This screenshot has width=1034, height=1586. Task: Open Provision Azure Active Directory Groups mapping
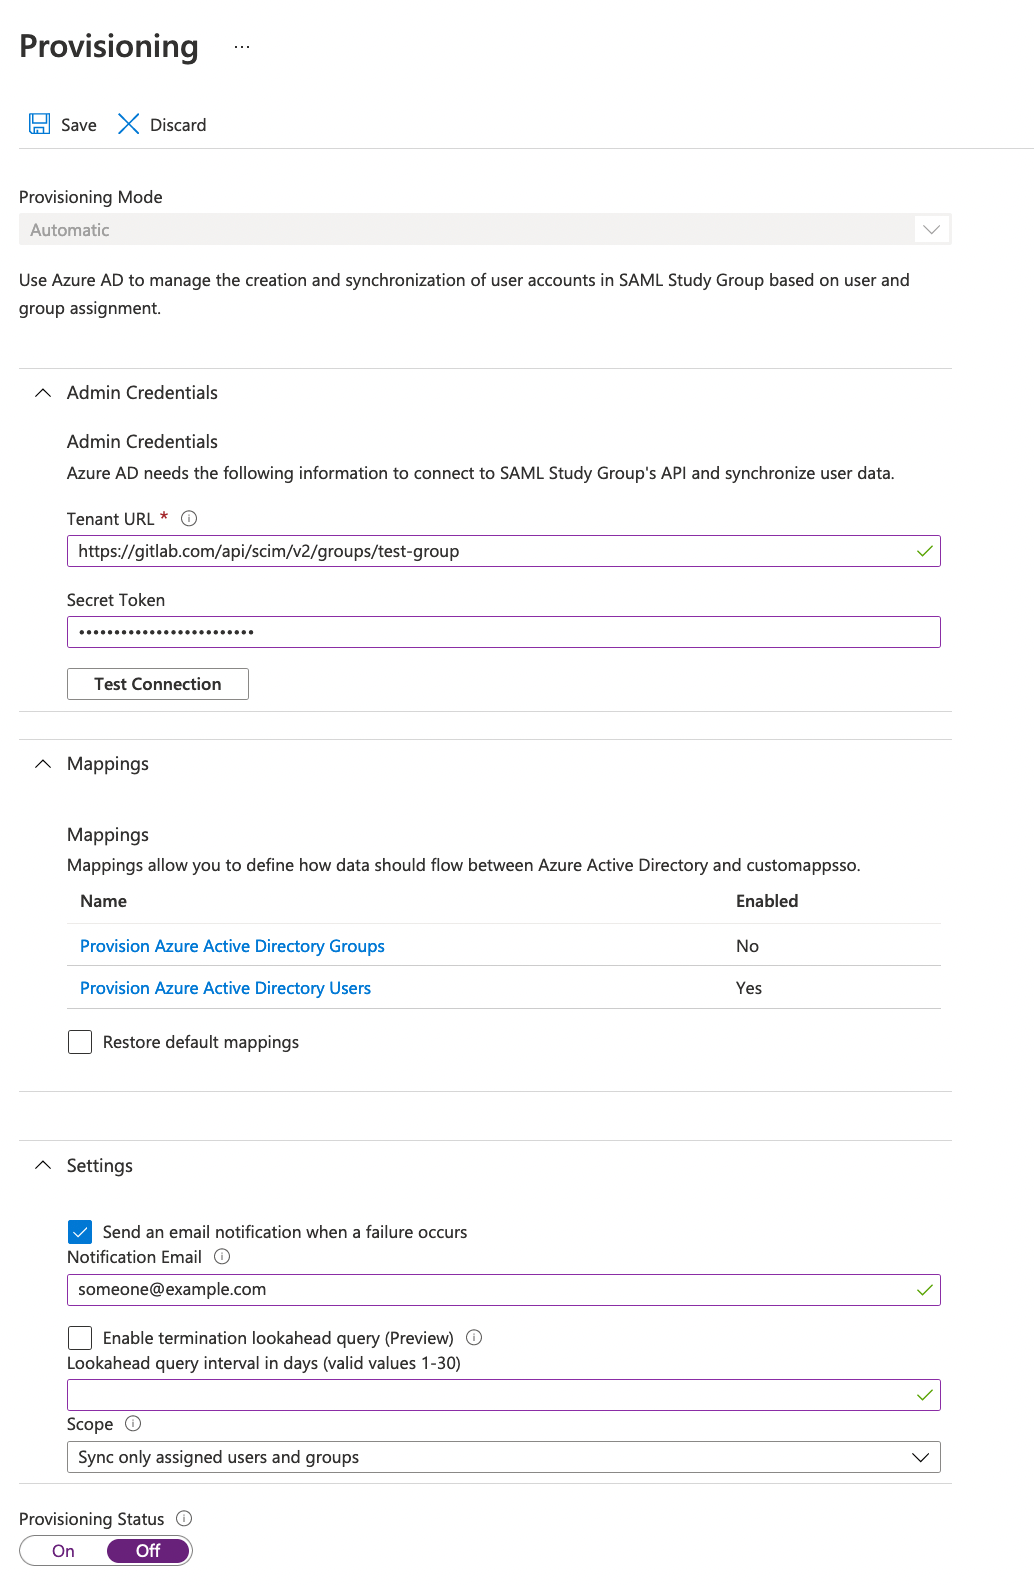click(231, 945)
